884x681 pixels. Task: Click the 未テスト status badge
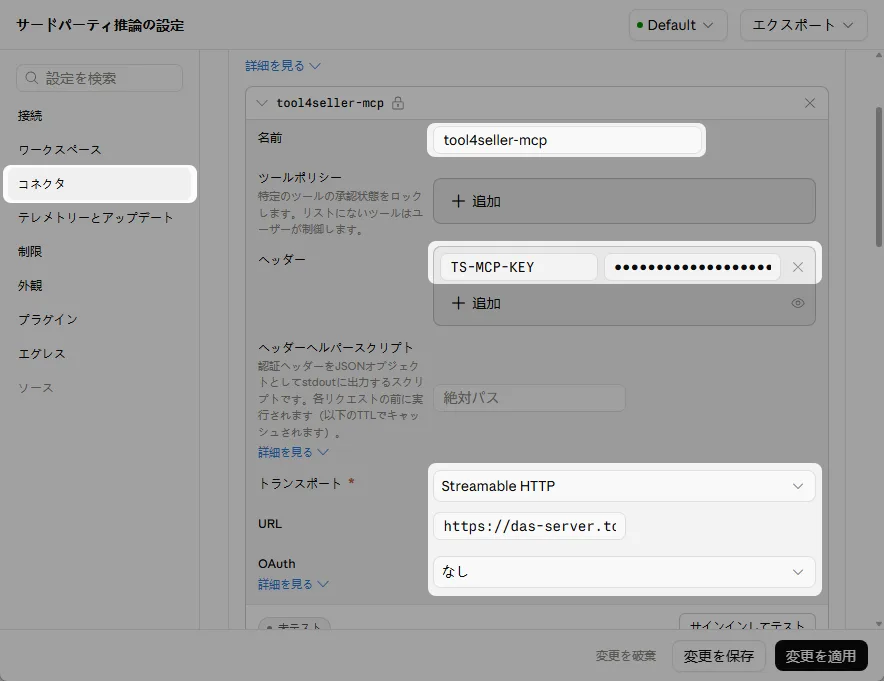(294, 624)
